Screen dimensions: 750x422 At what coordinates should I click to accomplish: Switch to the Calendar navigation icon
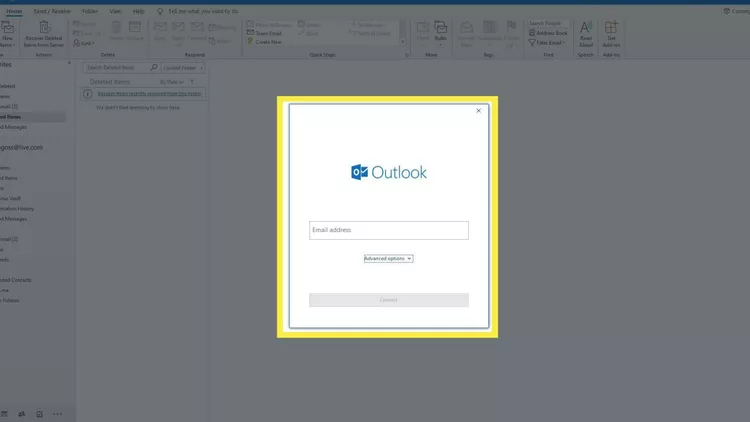click(4, 414)
